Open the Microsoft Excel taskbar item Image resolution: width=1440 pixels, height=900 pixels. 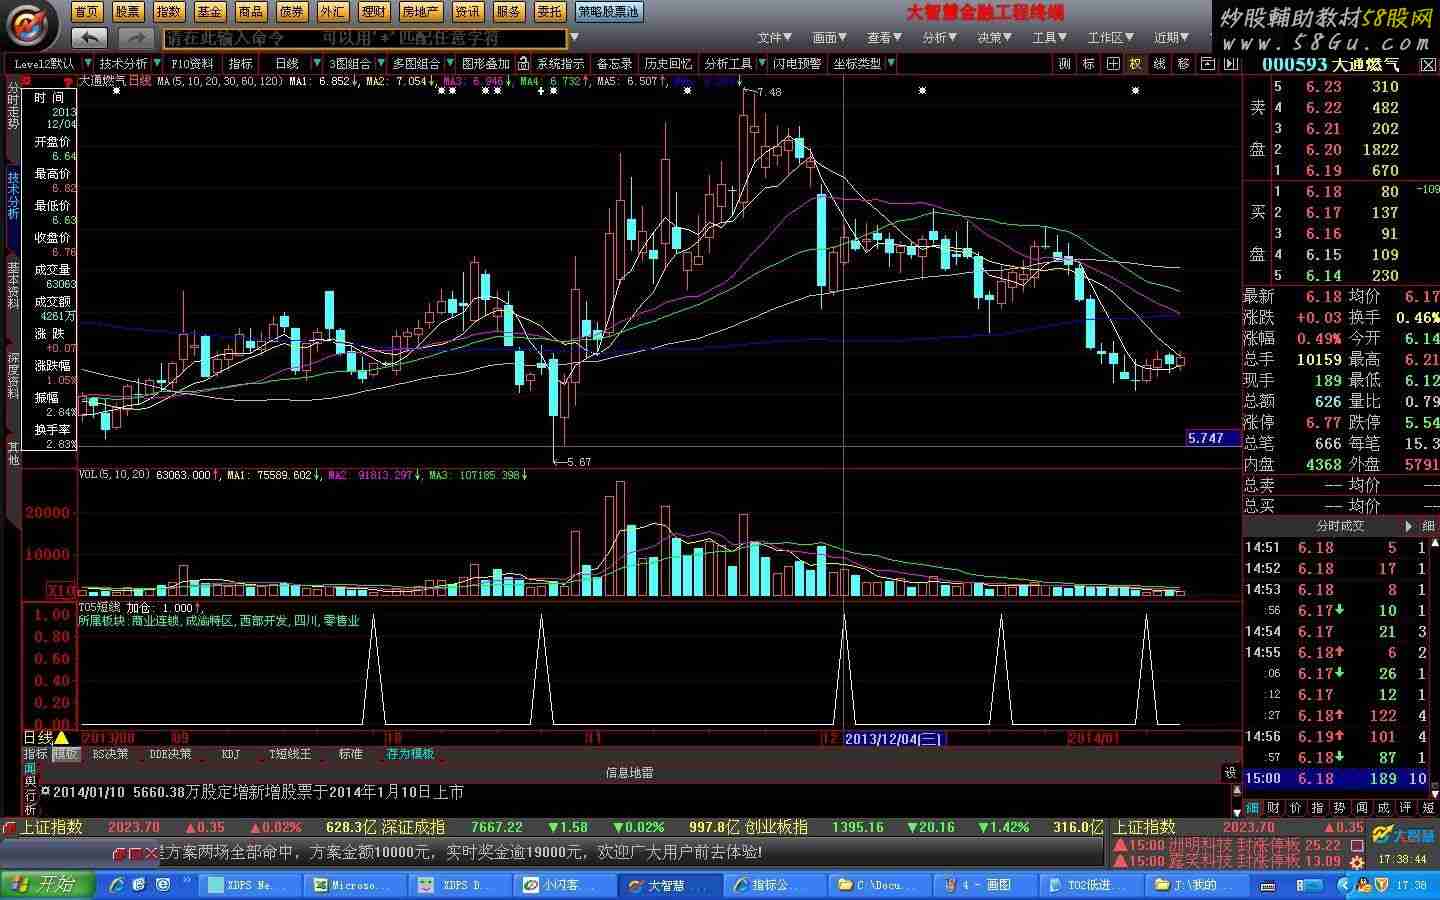point(357,885)
